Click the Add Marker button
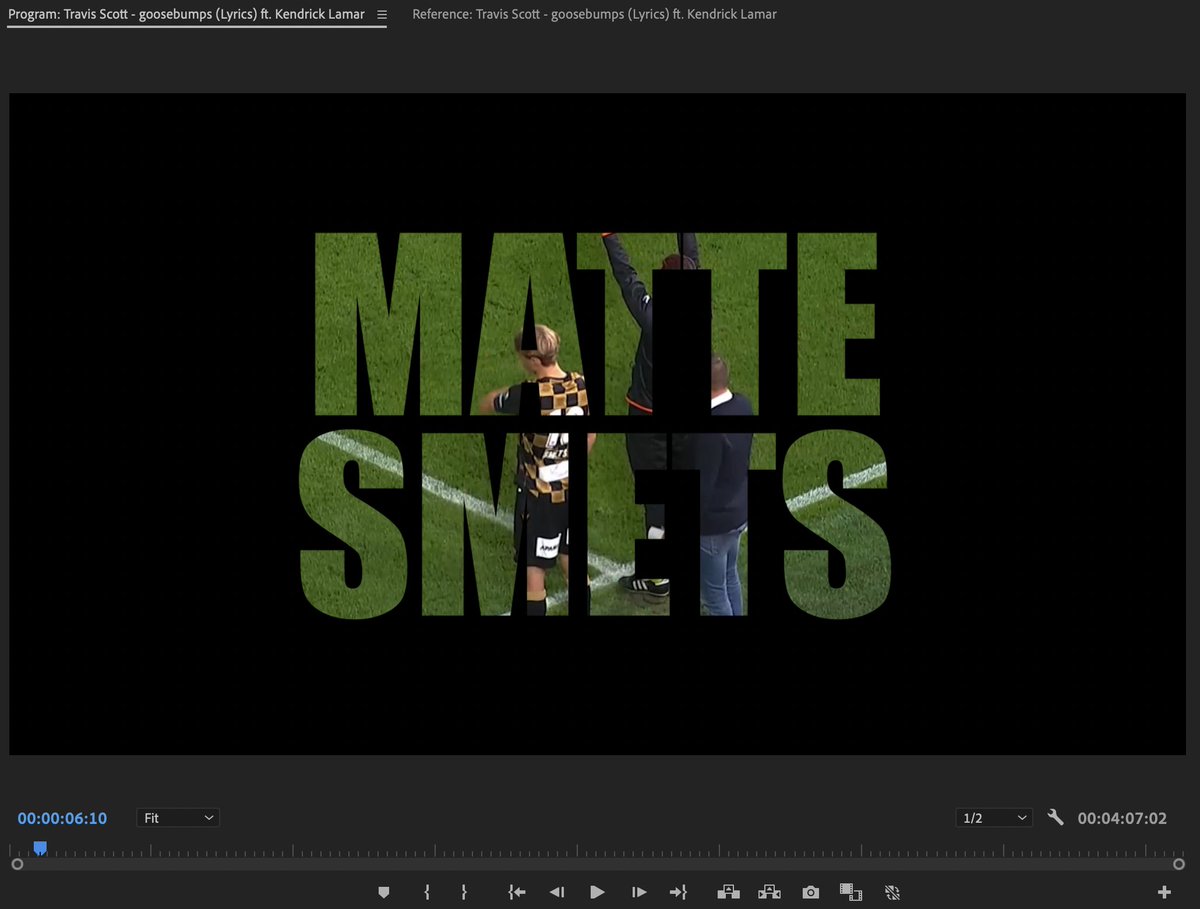Viewport: 1200px width, 909px height. [x=384, y=892]
